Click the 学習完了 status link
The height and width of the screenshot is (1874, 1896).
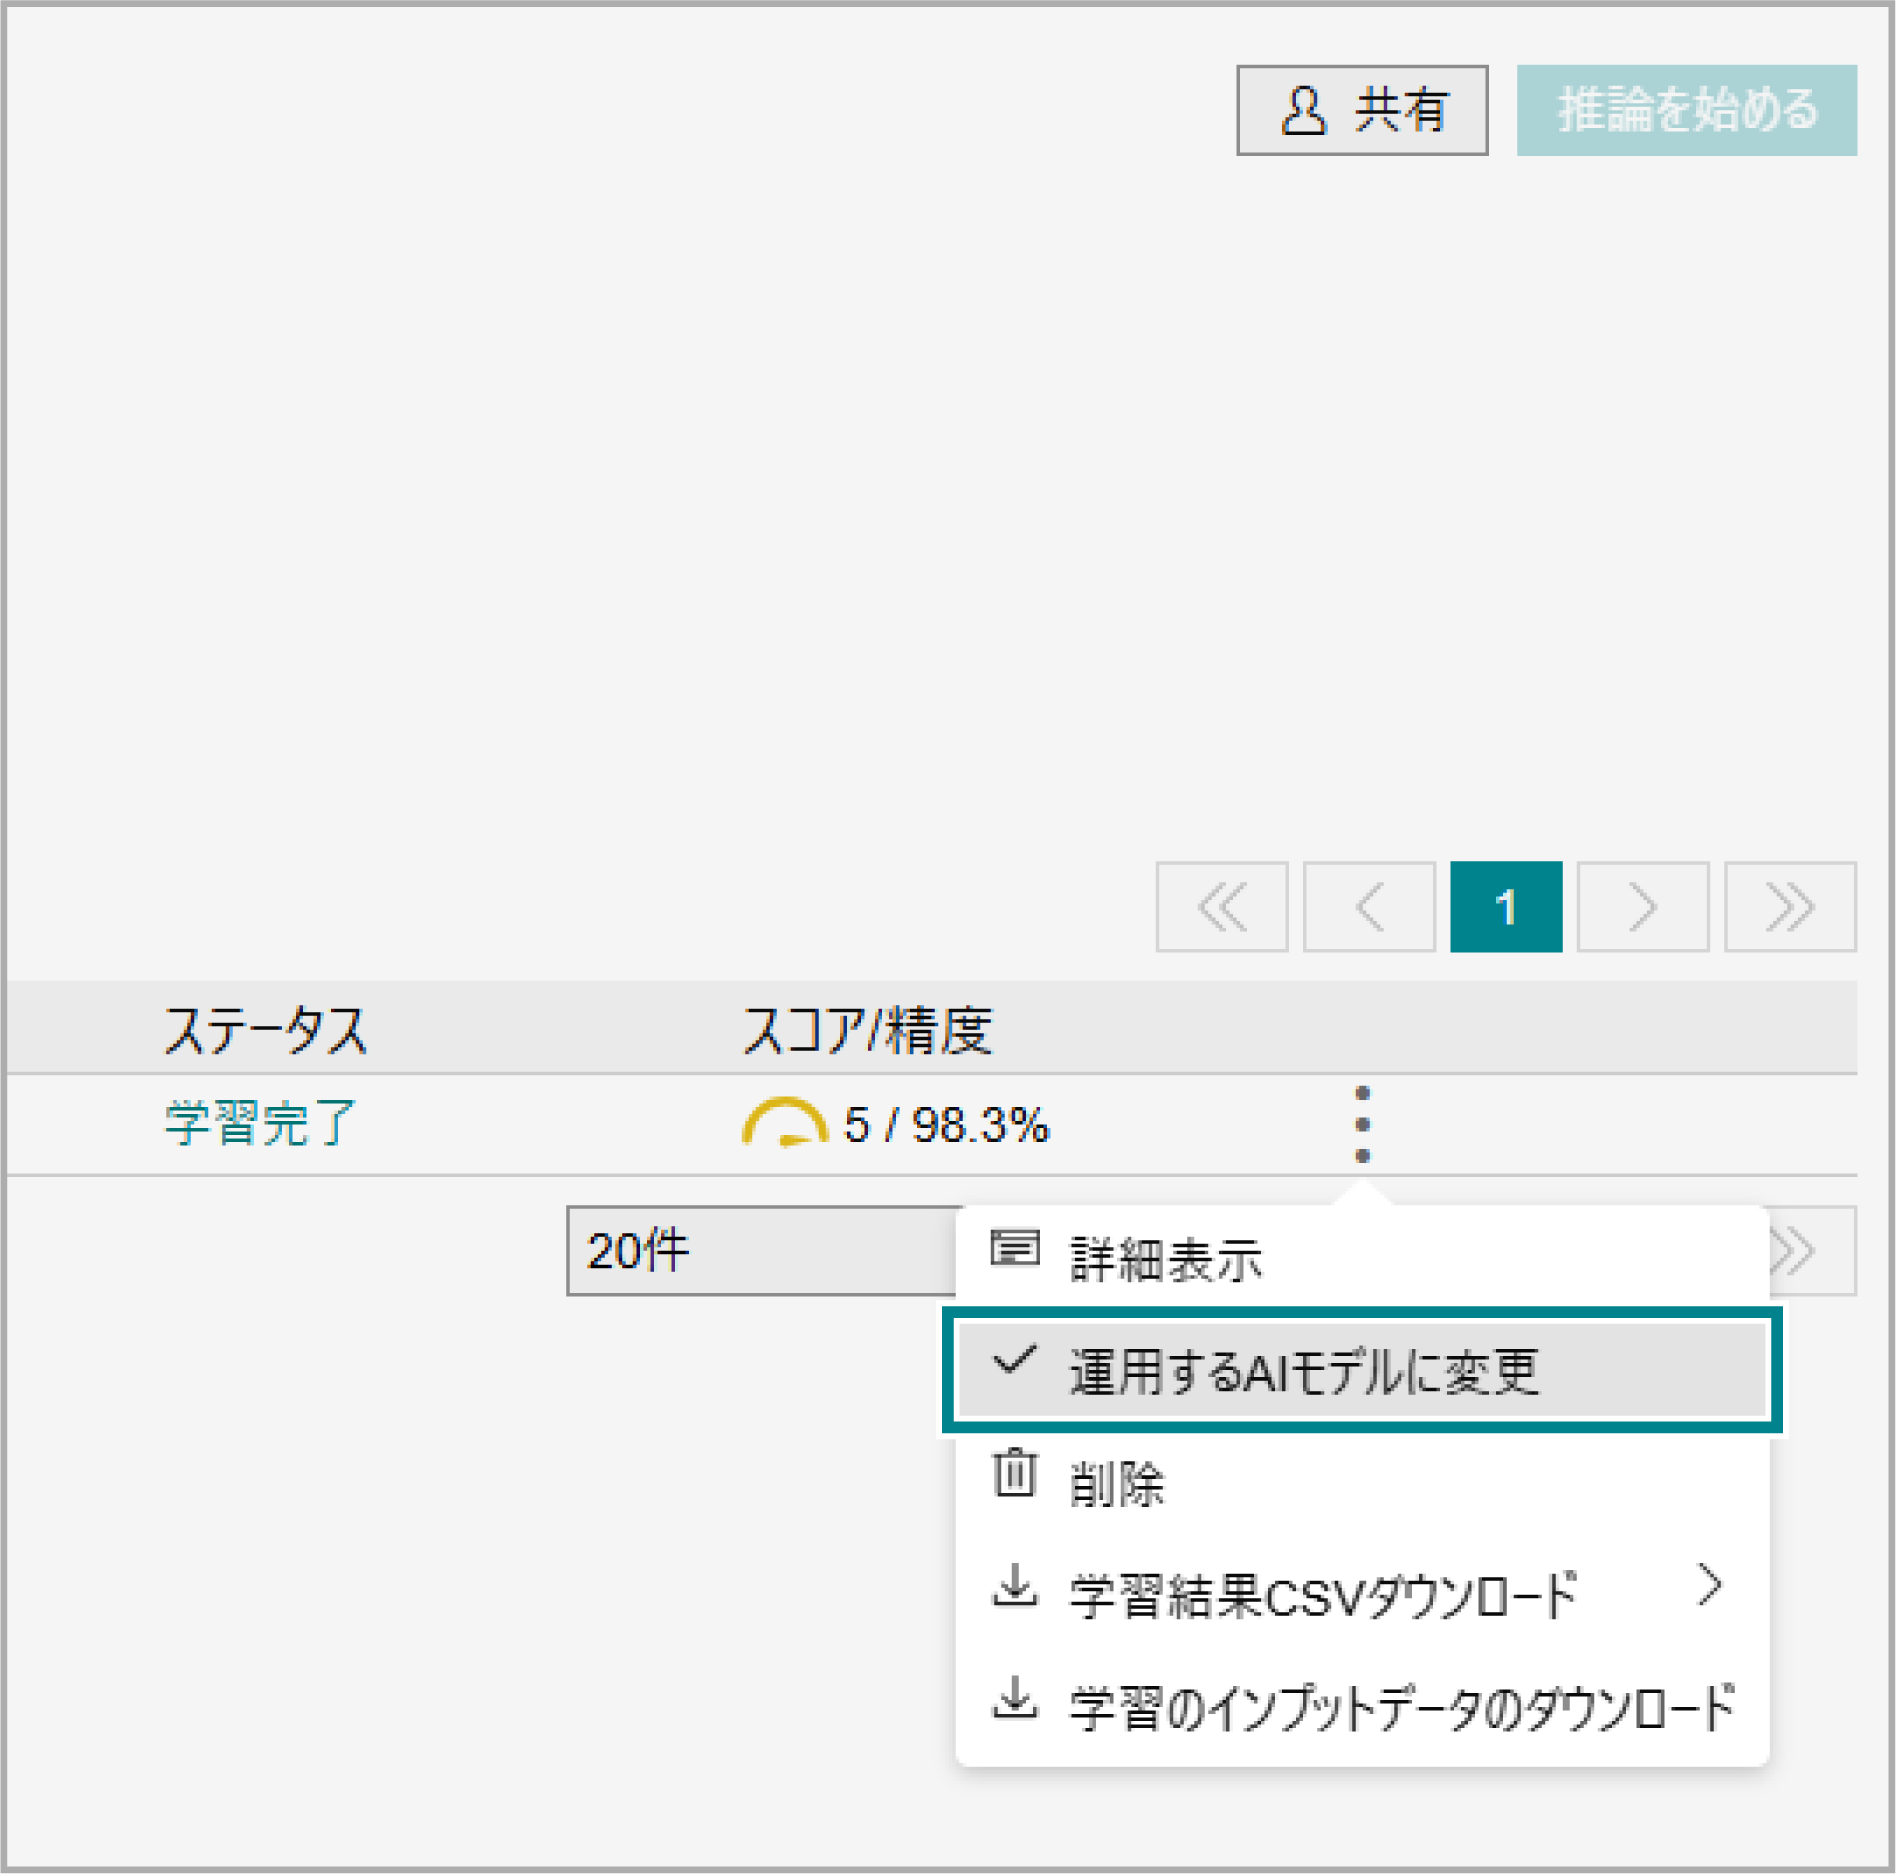point(261,1123)
